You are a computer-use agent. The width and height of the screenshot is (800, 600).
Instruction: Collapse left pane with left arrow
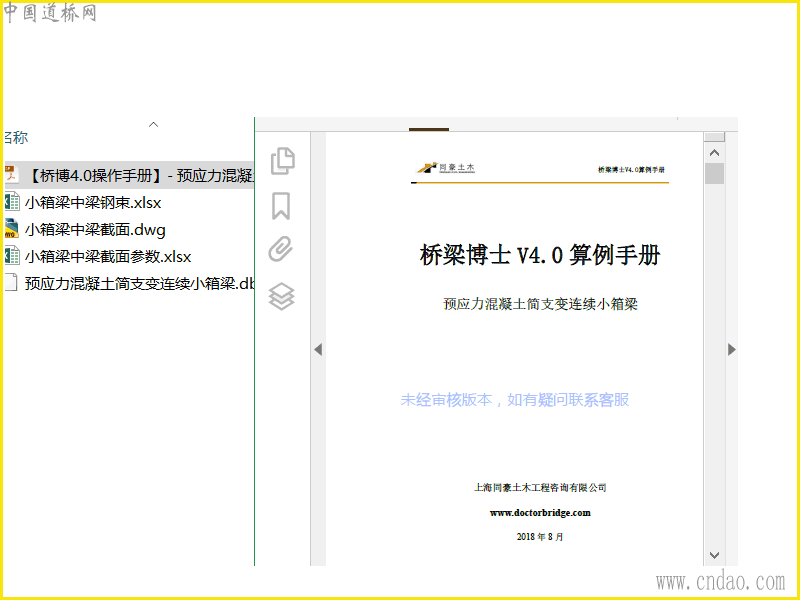click(318, 349)
